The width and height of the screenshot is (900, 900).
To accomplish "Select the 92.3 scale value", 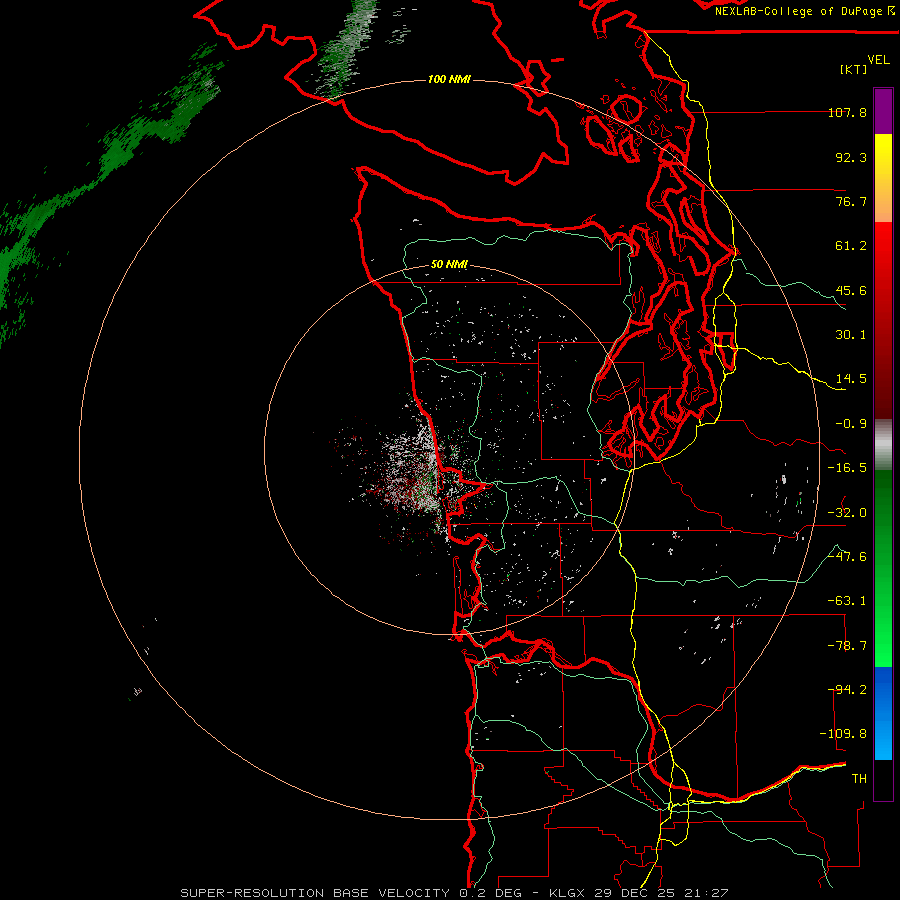I will 851,157.
